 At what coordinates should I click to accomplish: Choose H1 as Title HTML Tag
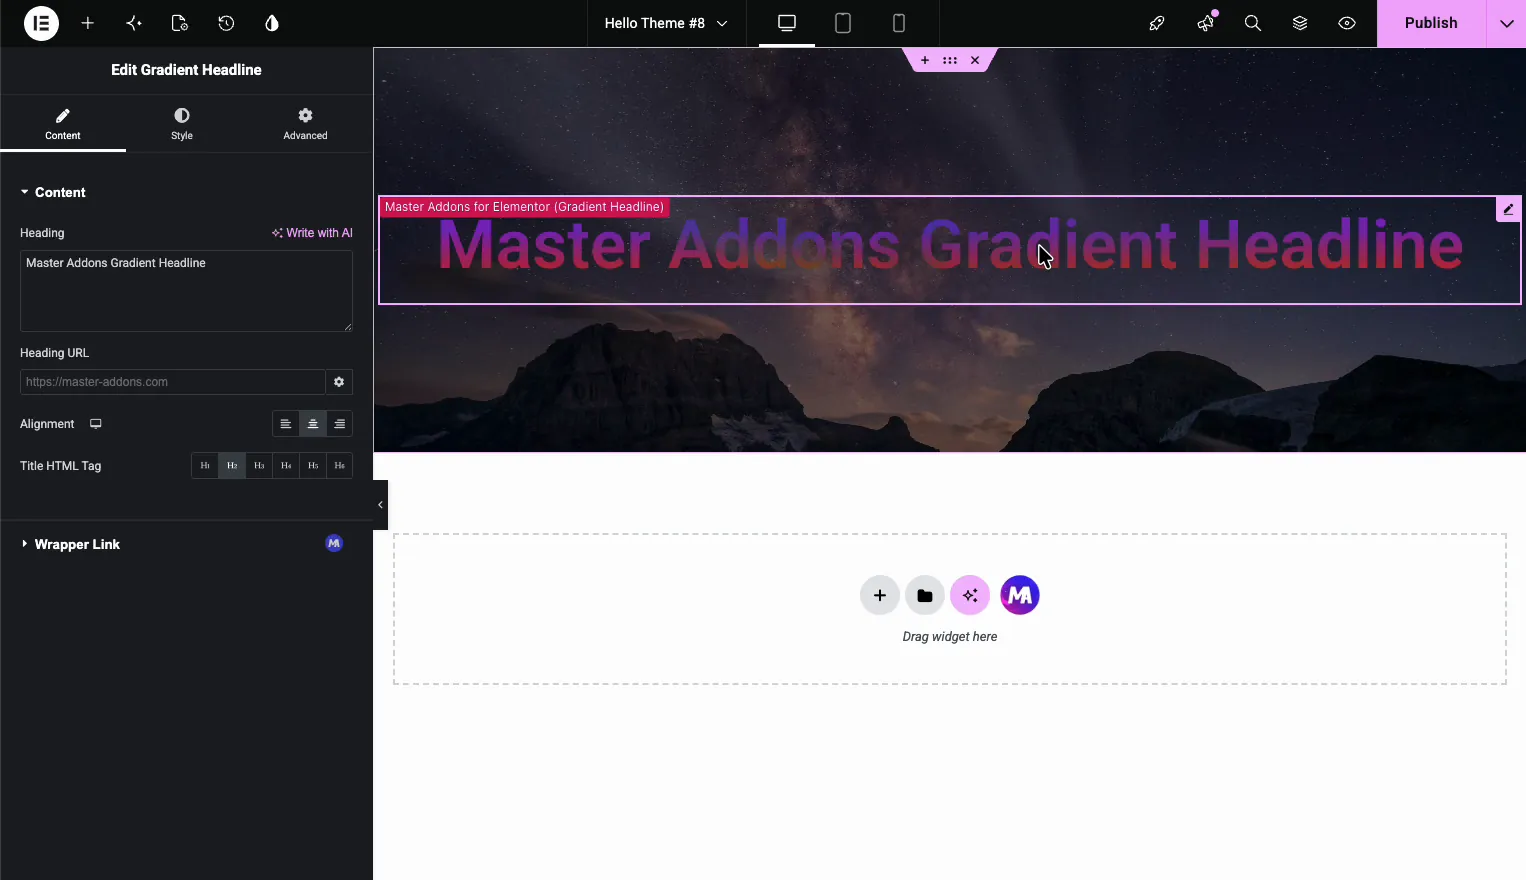point(205,466)
